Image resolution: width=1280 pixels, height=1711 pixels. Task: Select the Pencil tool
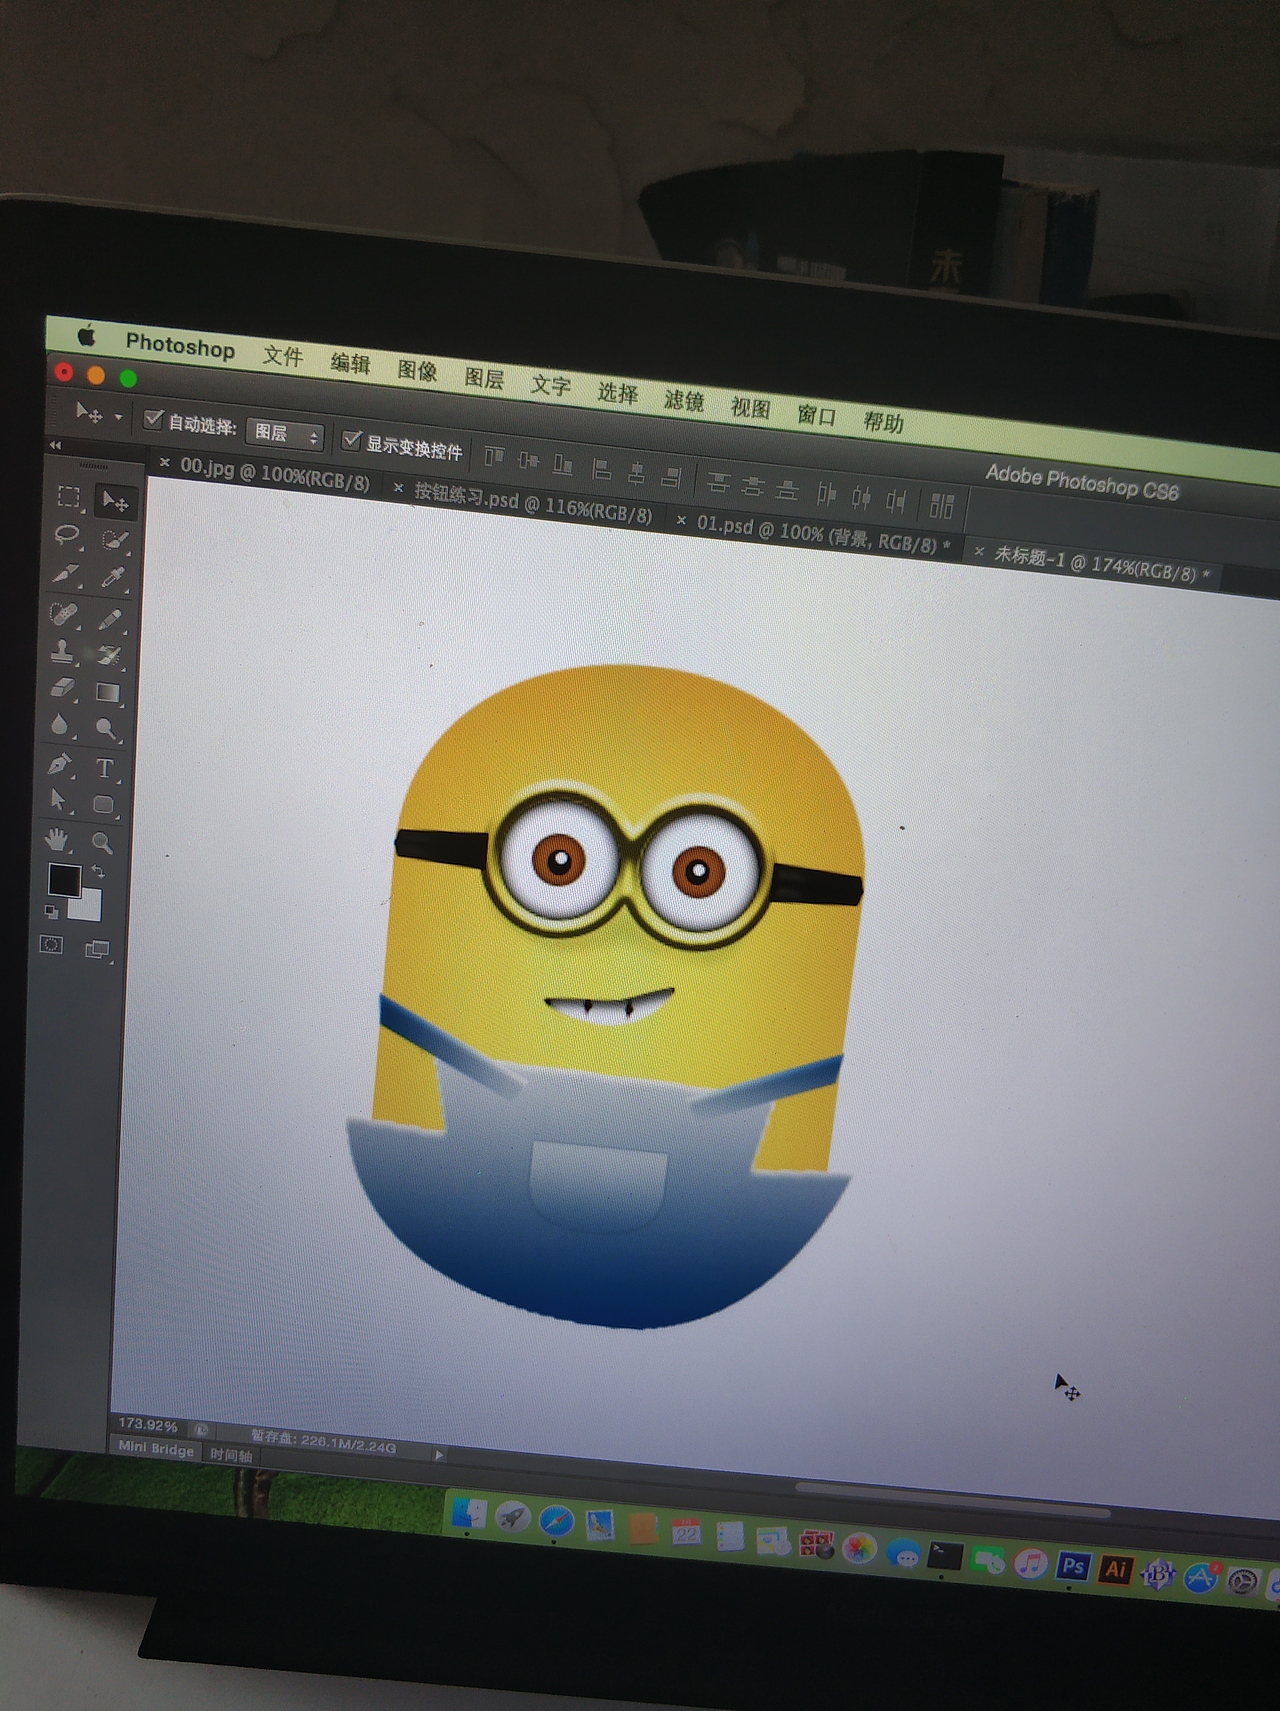coord(110,618)
